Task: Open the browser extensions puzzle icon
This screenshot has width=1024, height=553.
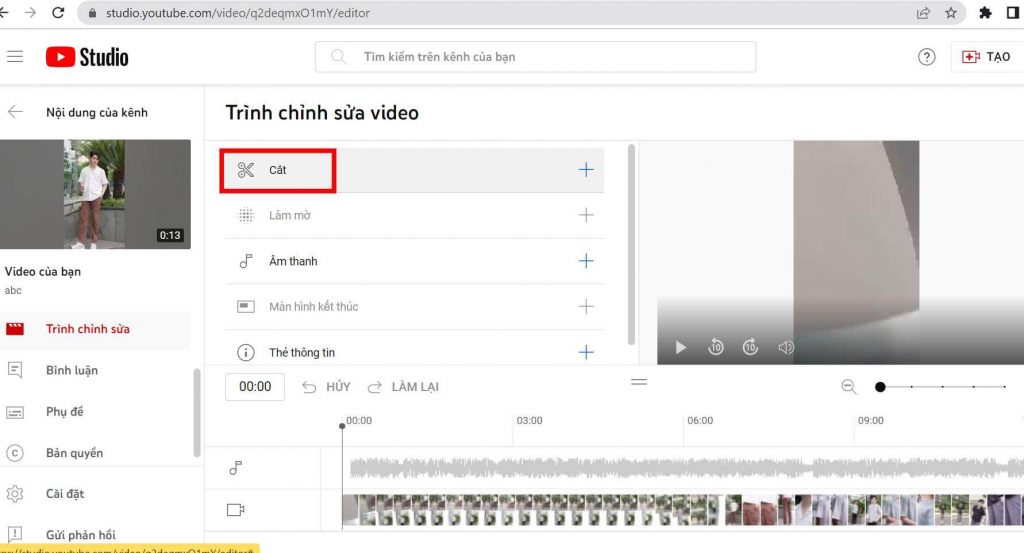Action: tap(985, 12)
